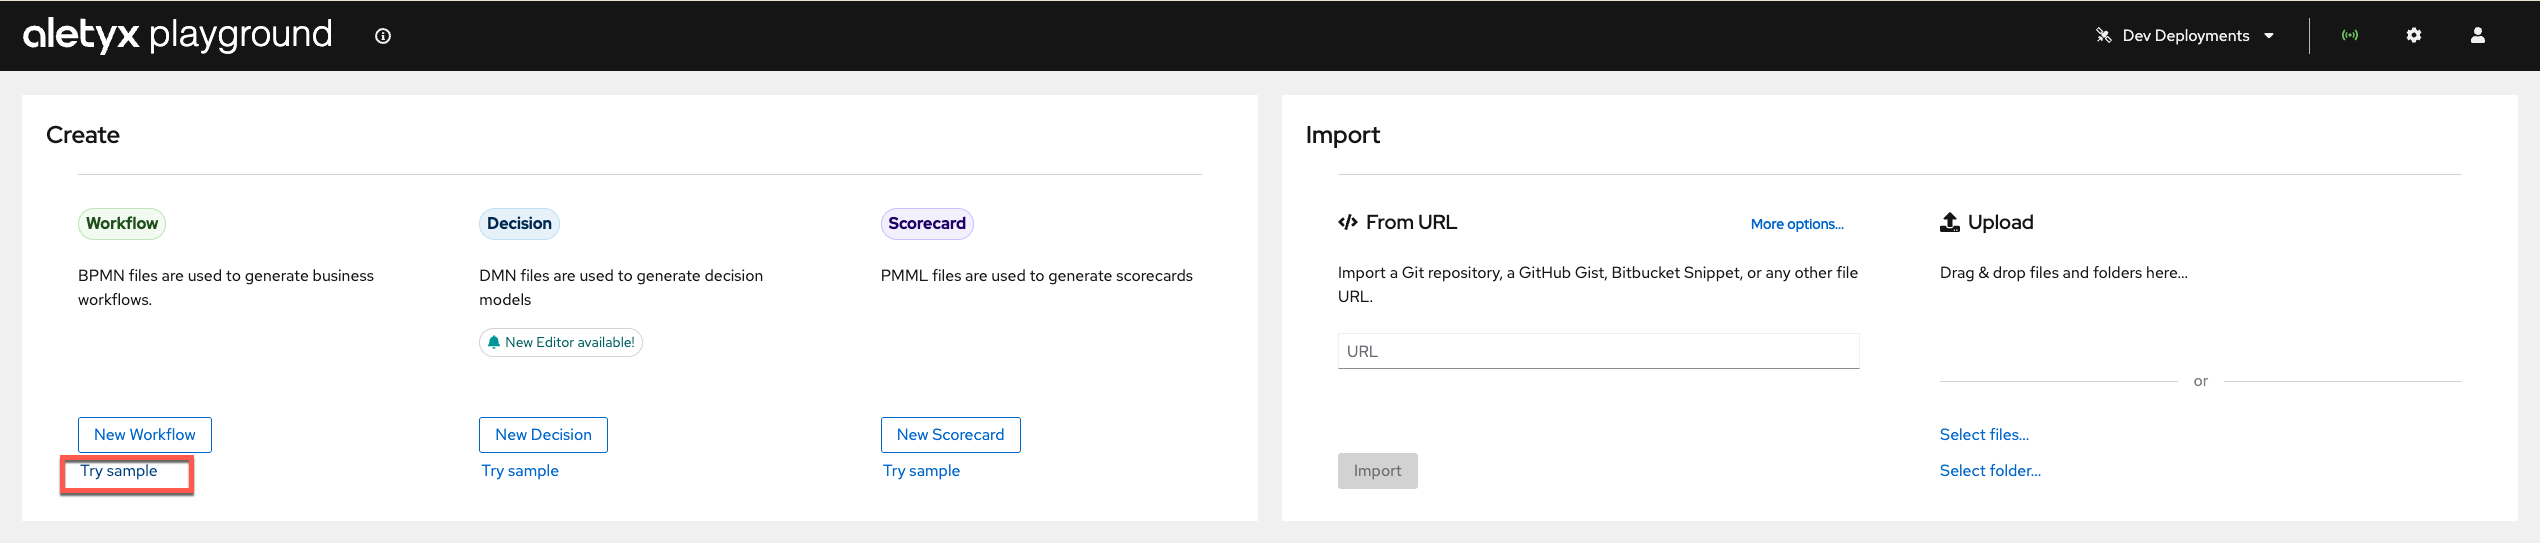Open the Select folder link
The image size is (2540, 543).
pyautogui.click(x=1990, y=471)
